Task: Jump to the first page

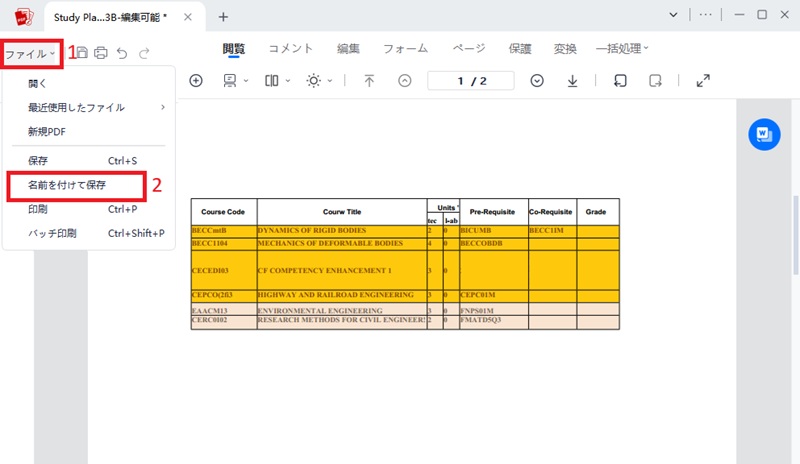Action: tap(369, 81)
